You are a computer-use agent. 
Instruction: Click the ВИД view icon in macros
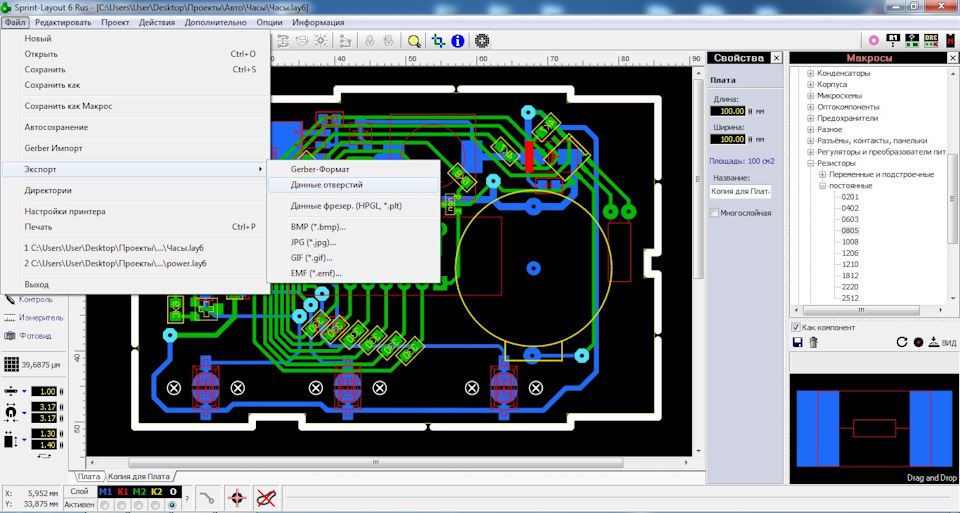pos(942,342)
